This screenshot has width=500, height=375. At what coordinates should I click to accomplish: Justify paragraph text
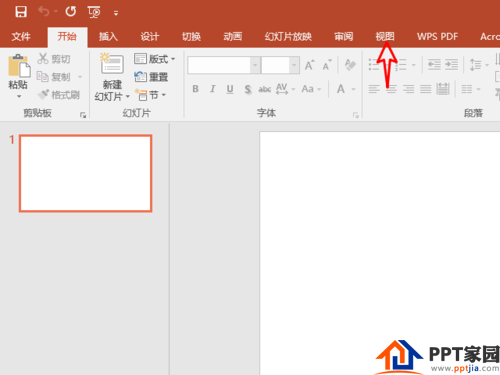tap(426, 89)
